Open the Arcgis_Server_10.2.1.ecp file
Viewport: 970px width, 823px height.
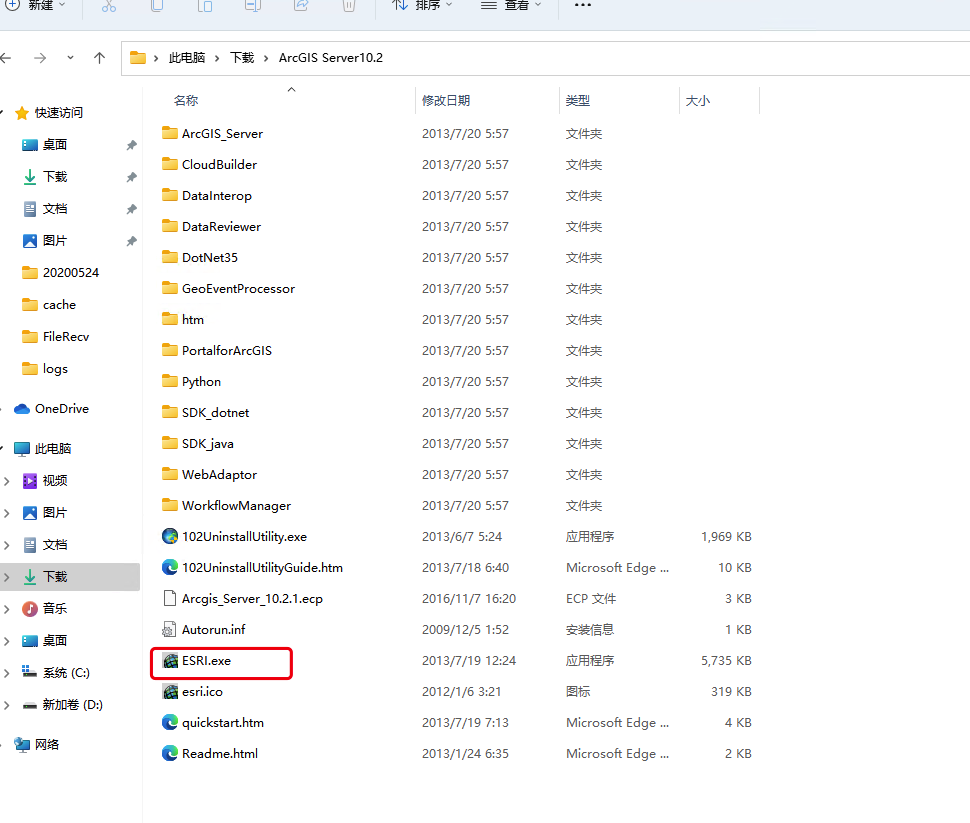pyautogui.click(x=251, y=599)
